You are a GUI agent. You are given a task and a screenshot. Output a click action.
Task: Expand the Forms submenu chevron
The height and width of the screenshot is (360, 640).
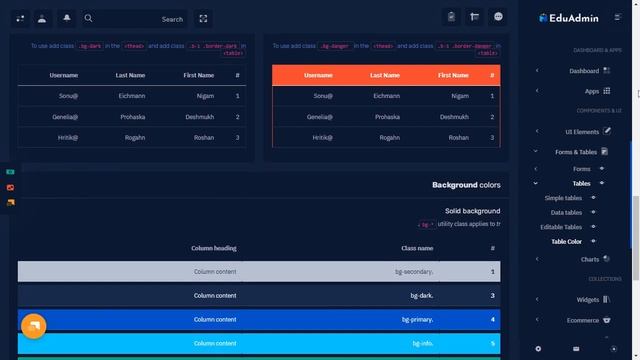(536, 169)
